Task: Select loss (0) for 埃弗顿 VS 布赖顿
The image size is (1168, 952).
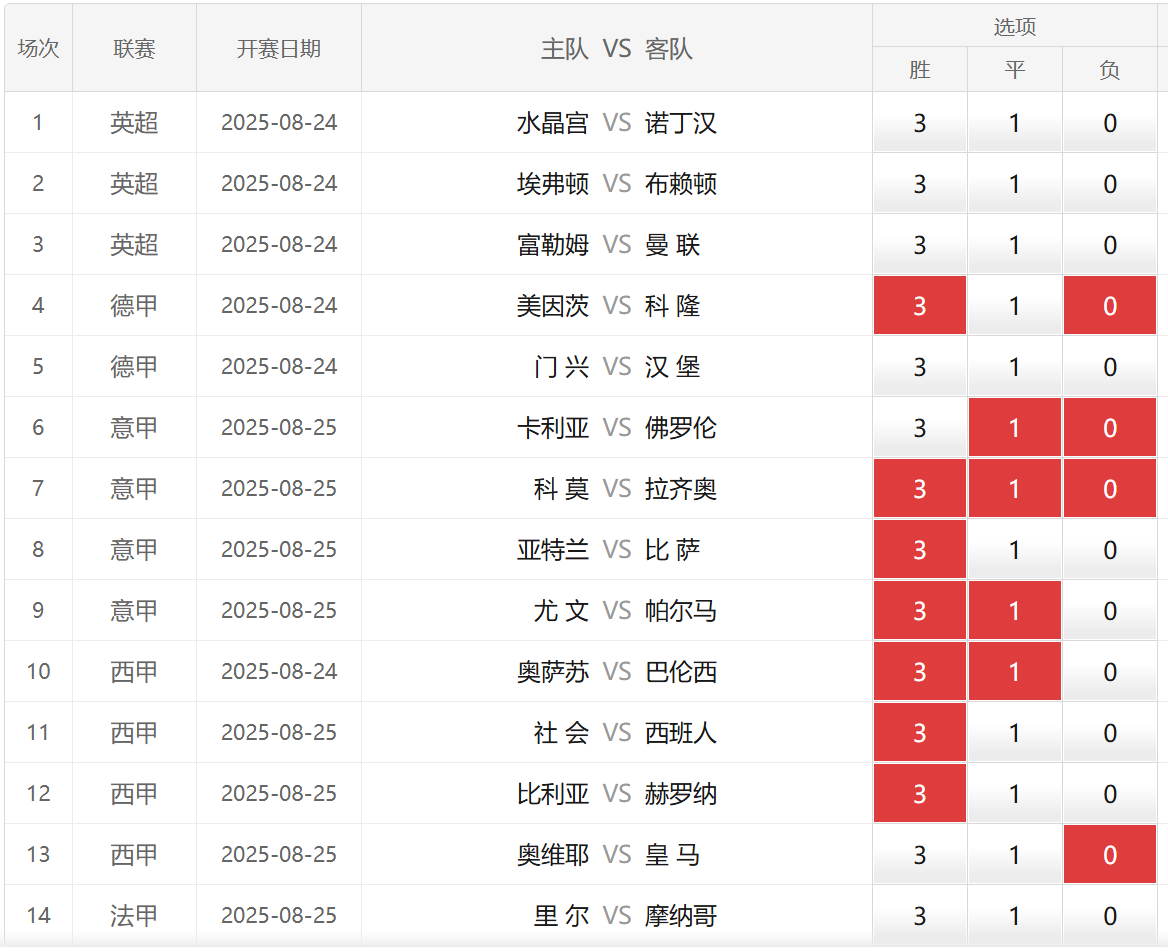Action: point(1110,184)
